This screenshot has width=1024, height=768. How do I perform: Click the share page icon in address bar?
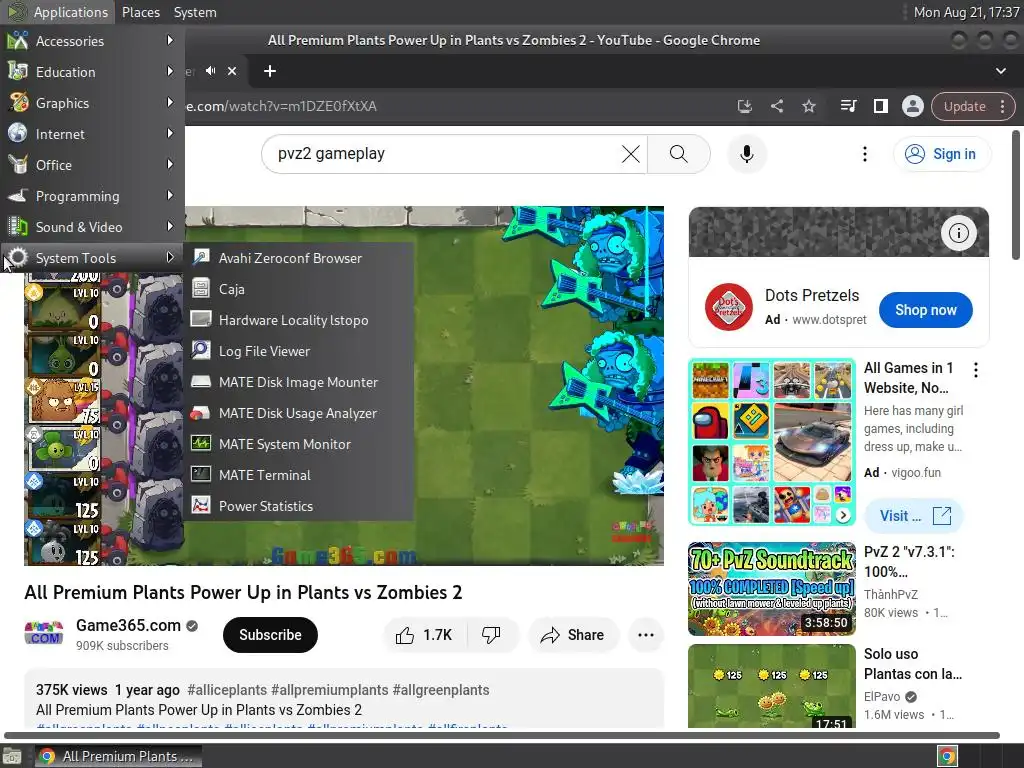click(776, 106)
